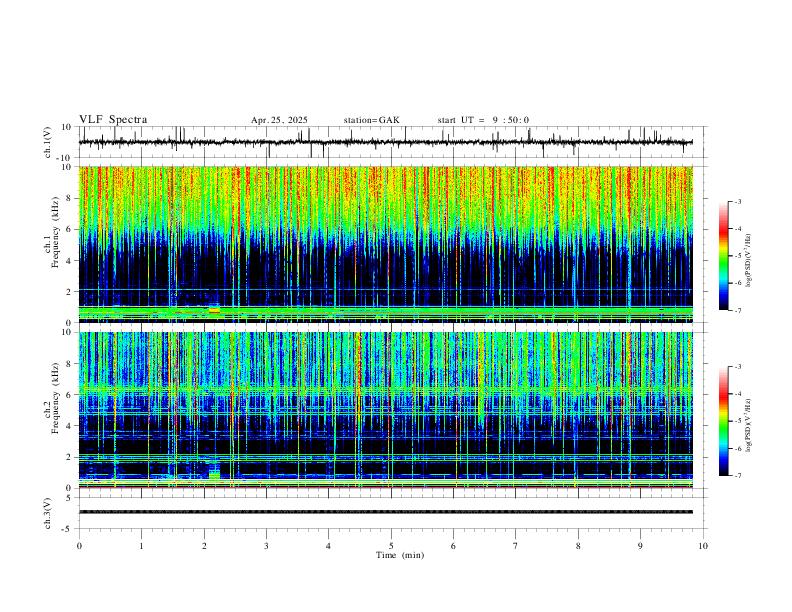Click the '4' kHz tick on ch.2 frequency axis
This screenshot has height=612, width=792.
coord(70,426)
